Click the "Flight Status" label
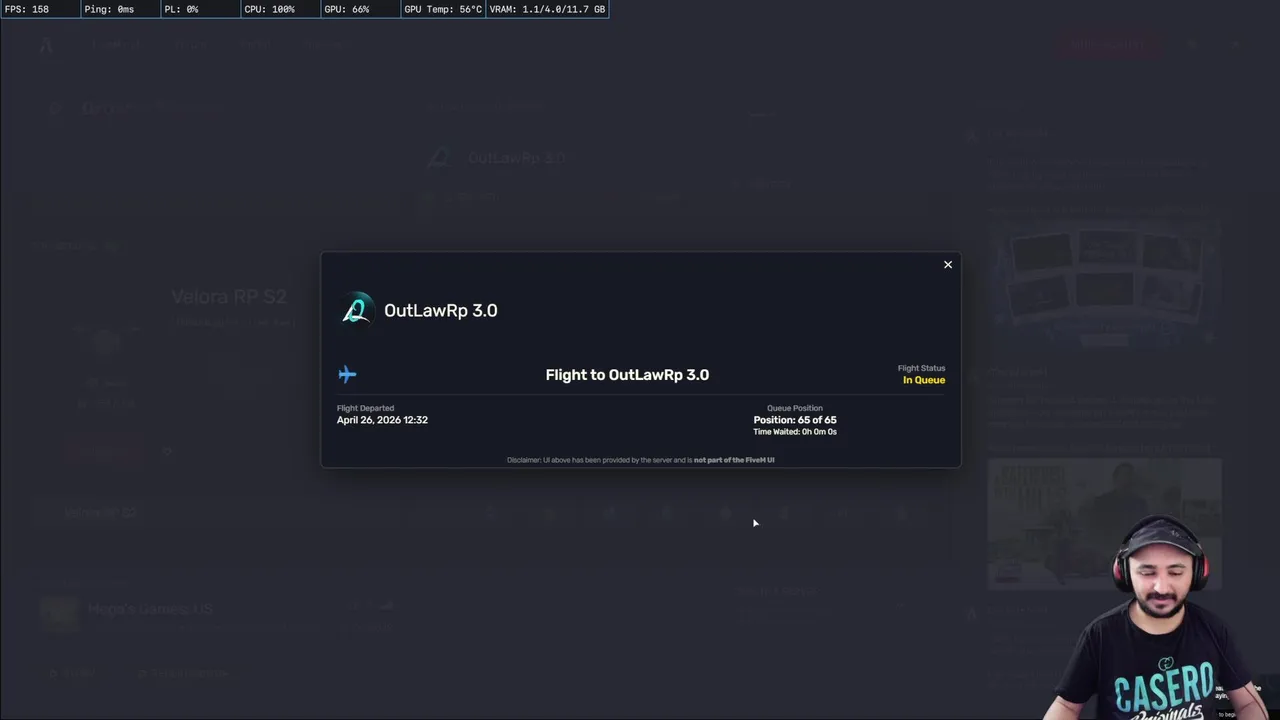Image resolution: width=1280 pixels, height=720 pixels. pos(921,368)
